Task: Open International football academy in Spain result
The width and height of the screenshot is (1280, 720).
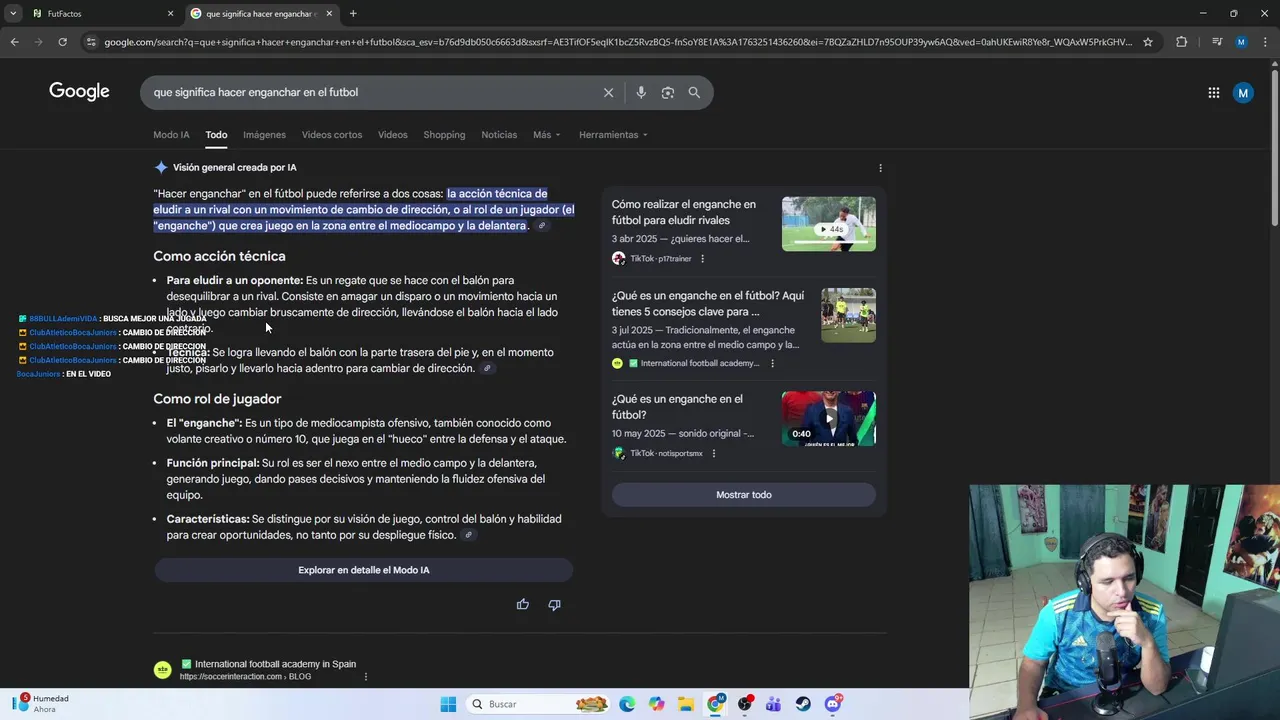Action: (275, 664)
